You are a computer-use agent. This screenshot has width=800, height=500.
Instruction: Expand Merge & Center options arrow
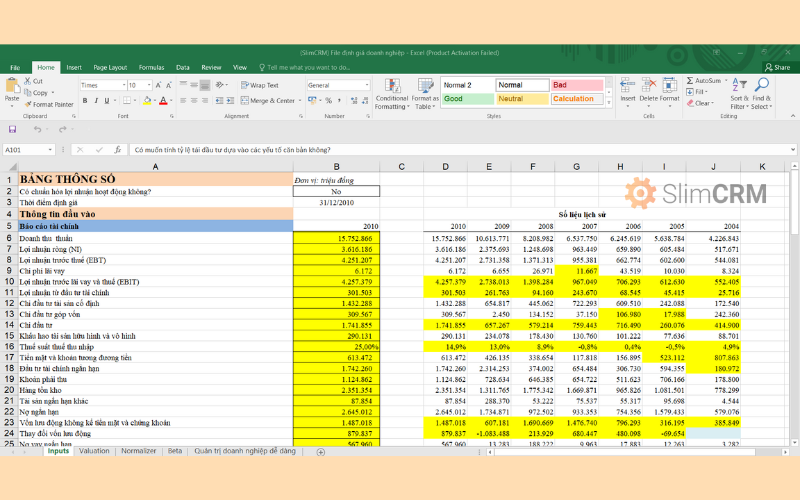click(x=300, y=101)
